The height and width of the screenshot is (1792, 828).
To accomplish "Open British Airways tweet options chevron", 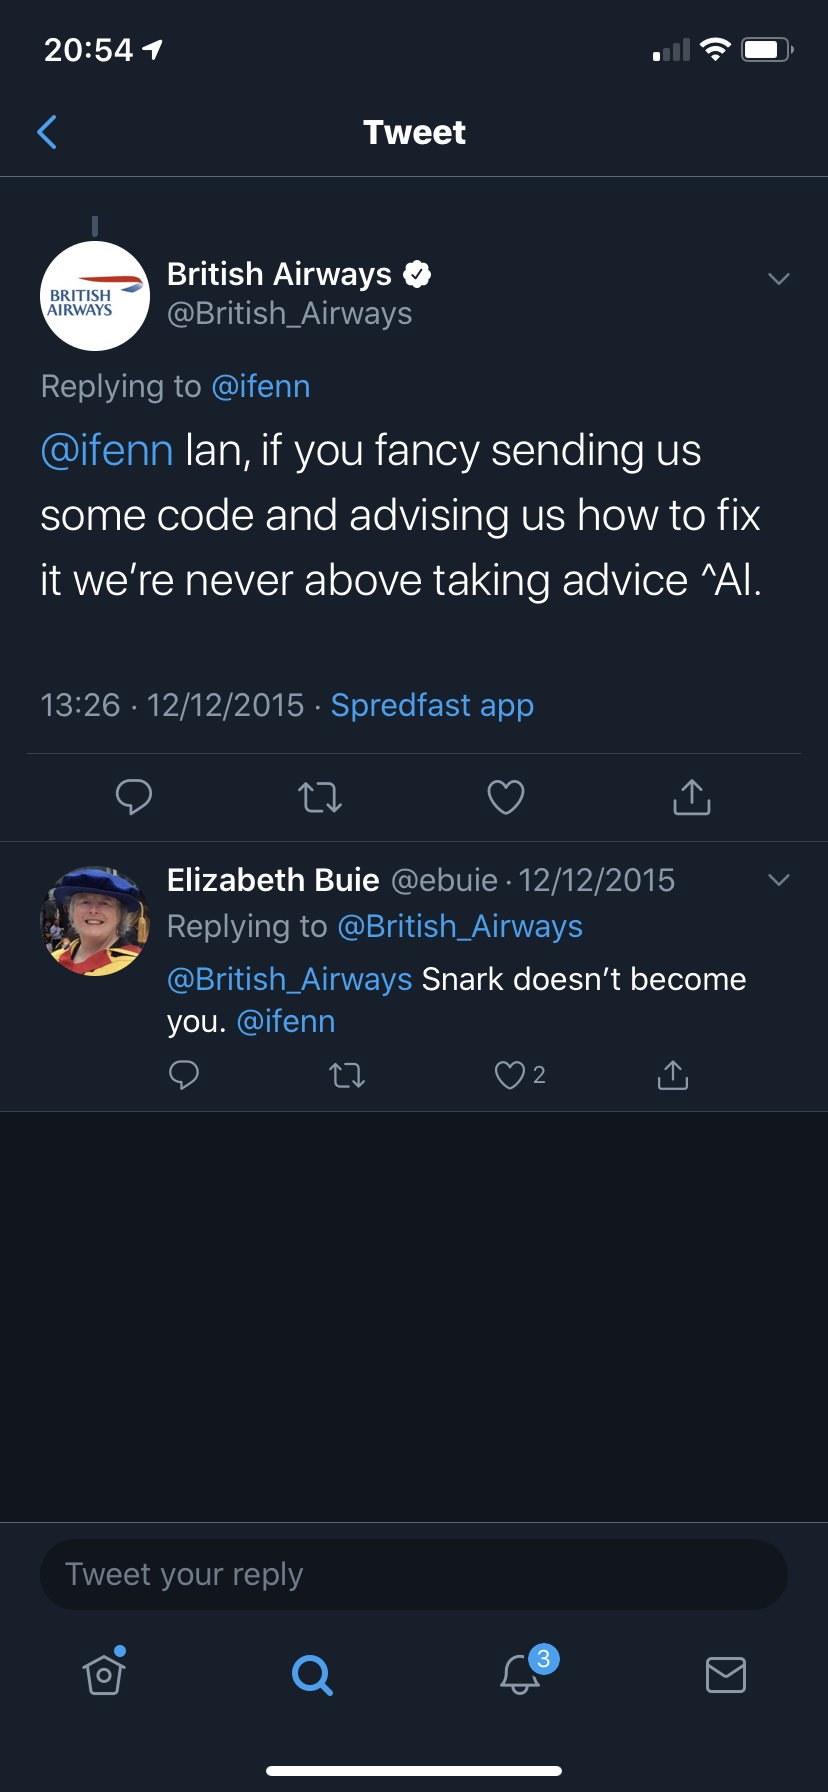I will point(779,278).
